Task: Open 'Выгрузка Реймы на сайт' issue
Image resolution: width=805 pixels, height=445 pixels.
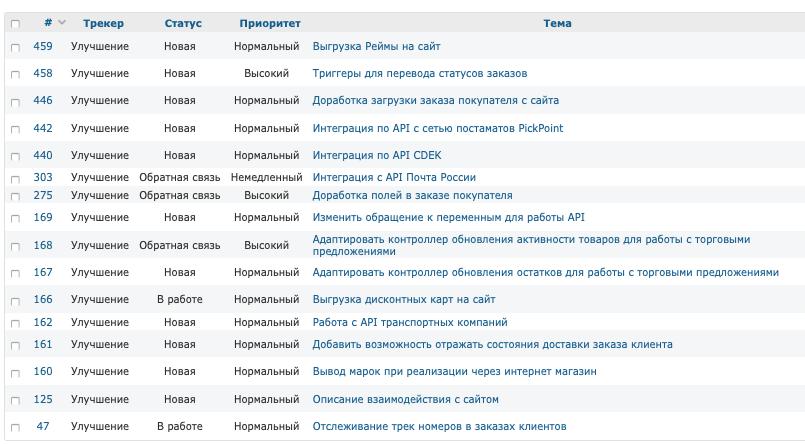Action: tap(376, 46)
